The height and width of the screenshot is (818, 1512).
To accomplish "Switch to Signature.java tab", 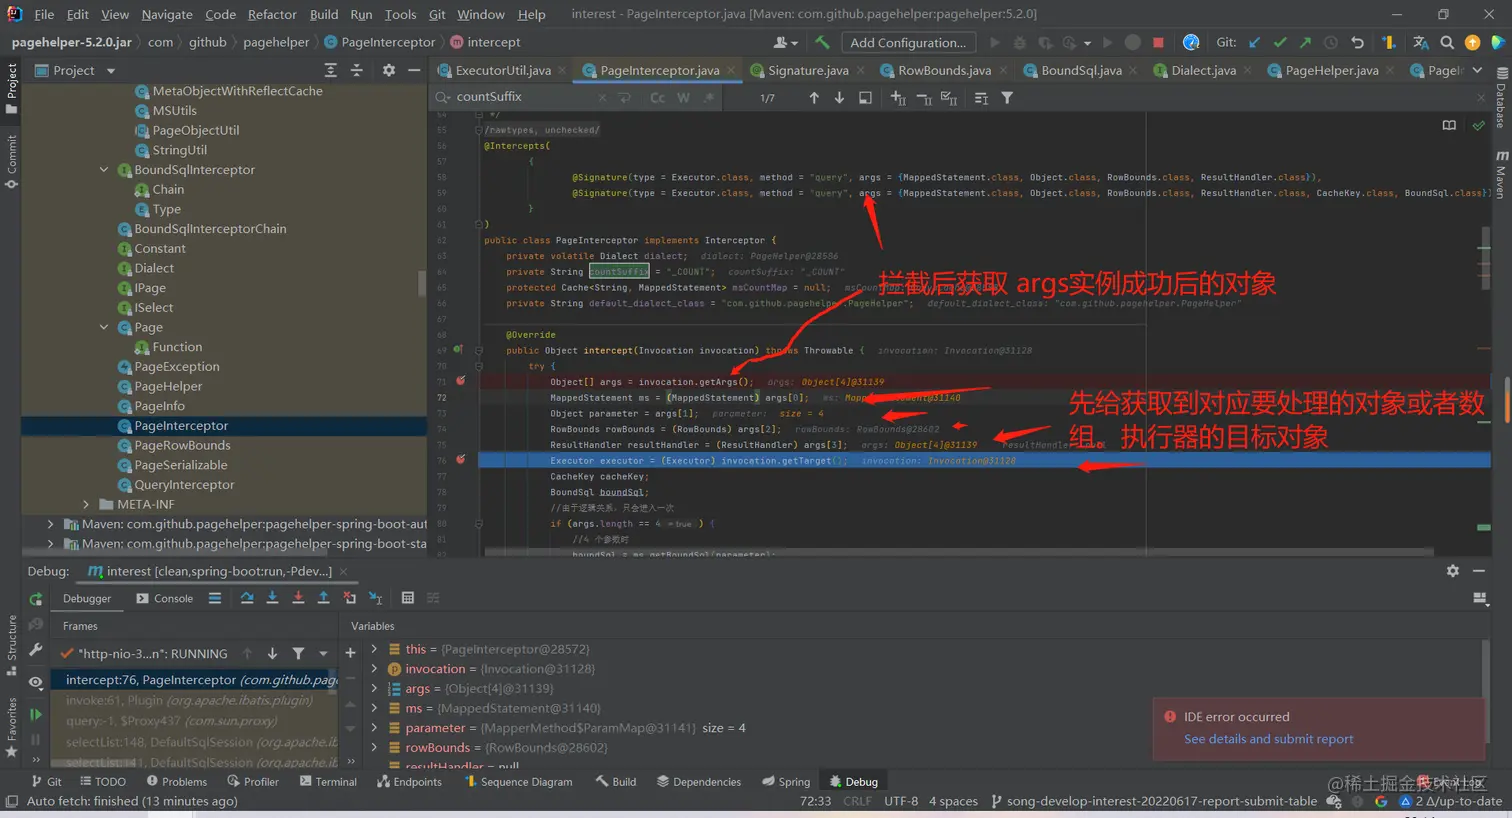I will point(808,70).
